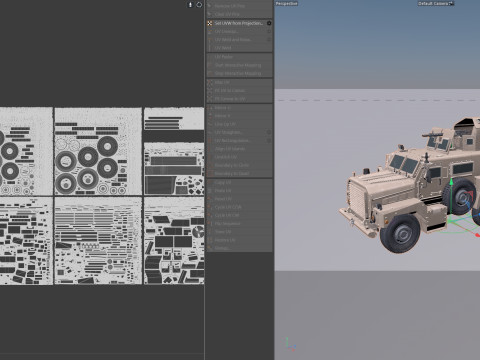The width and height of the screenshot is (480, 360).
Task: Choose Cleanup at the list bottom
Action: [240, 248]
